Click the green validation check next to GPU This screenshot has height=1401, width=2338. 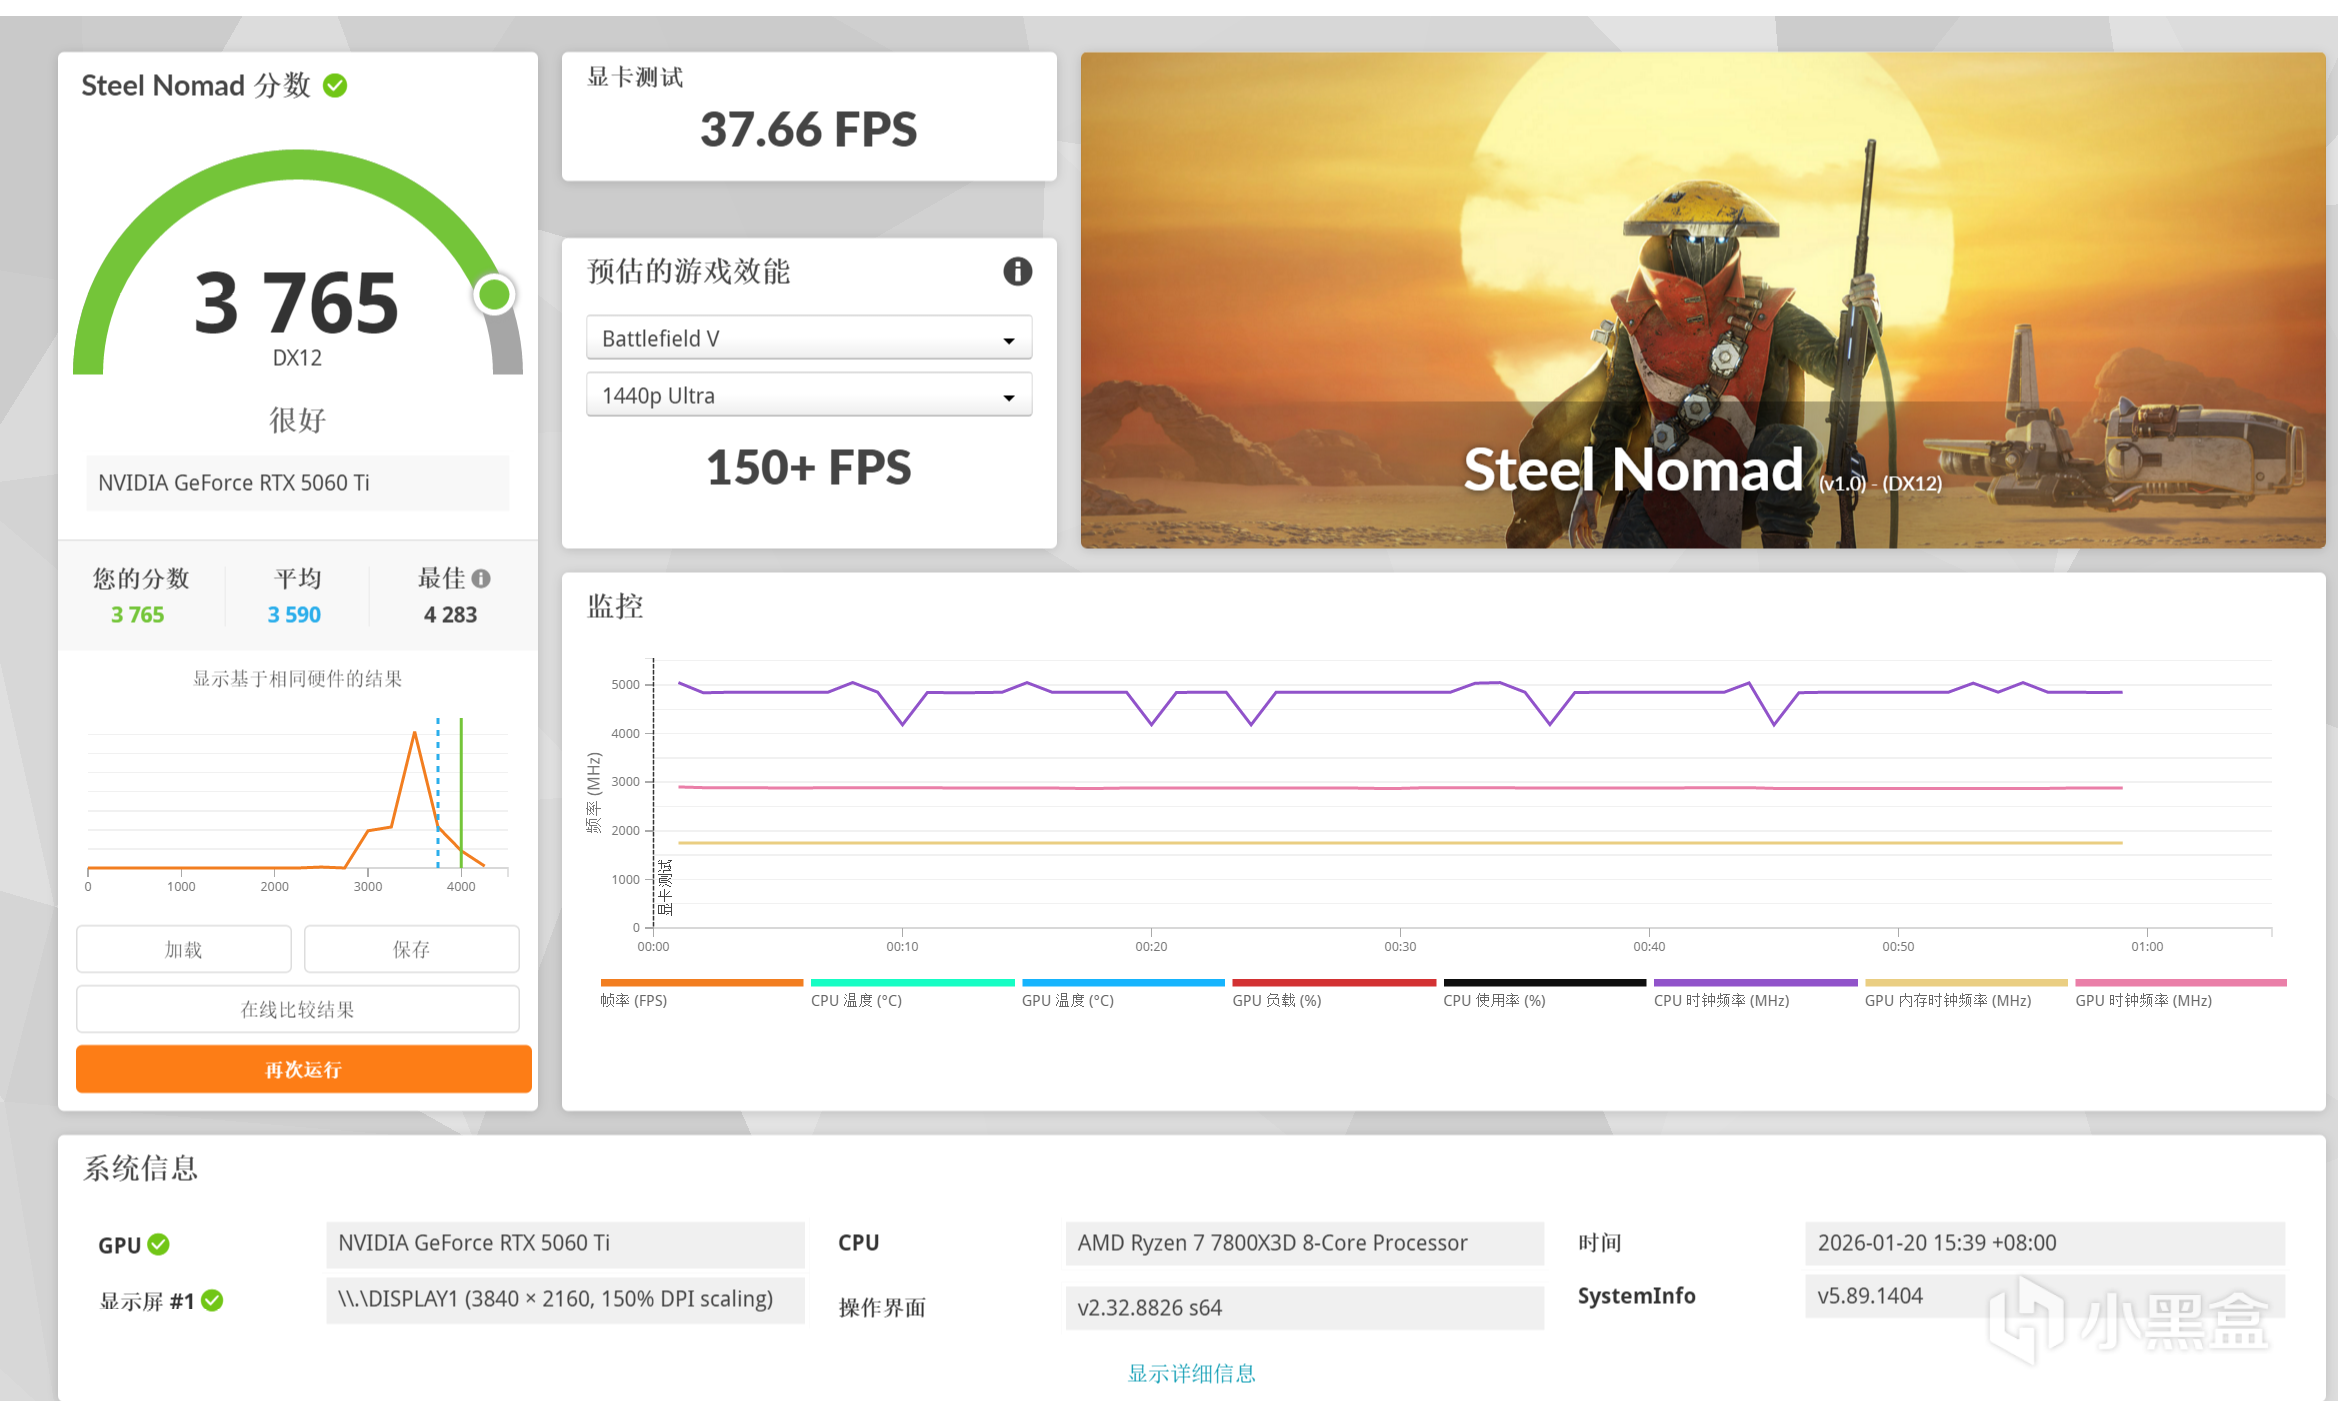(x=159, y=1244)
